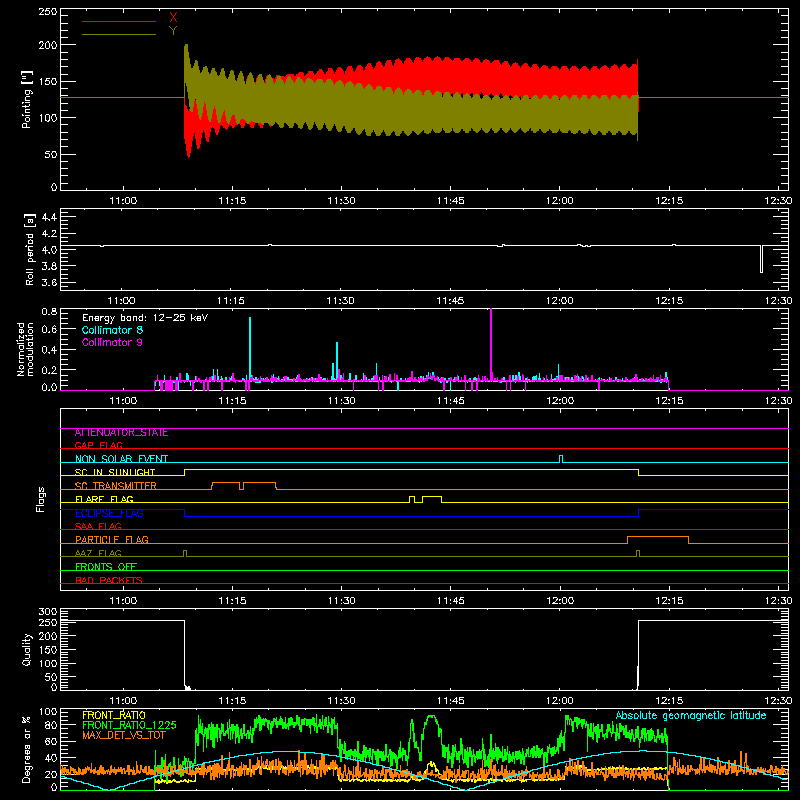Viewport: 800px width, 800px height.
Task: Click the 11:15 label under Roll period plot
Action: pyautogui.click(x=231, y=301)
